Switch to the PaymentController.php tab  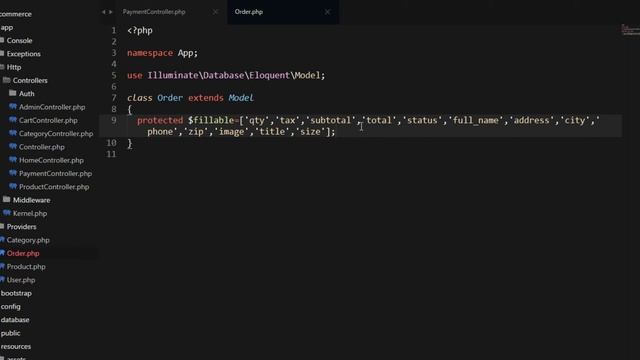coord(154,12)
